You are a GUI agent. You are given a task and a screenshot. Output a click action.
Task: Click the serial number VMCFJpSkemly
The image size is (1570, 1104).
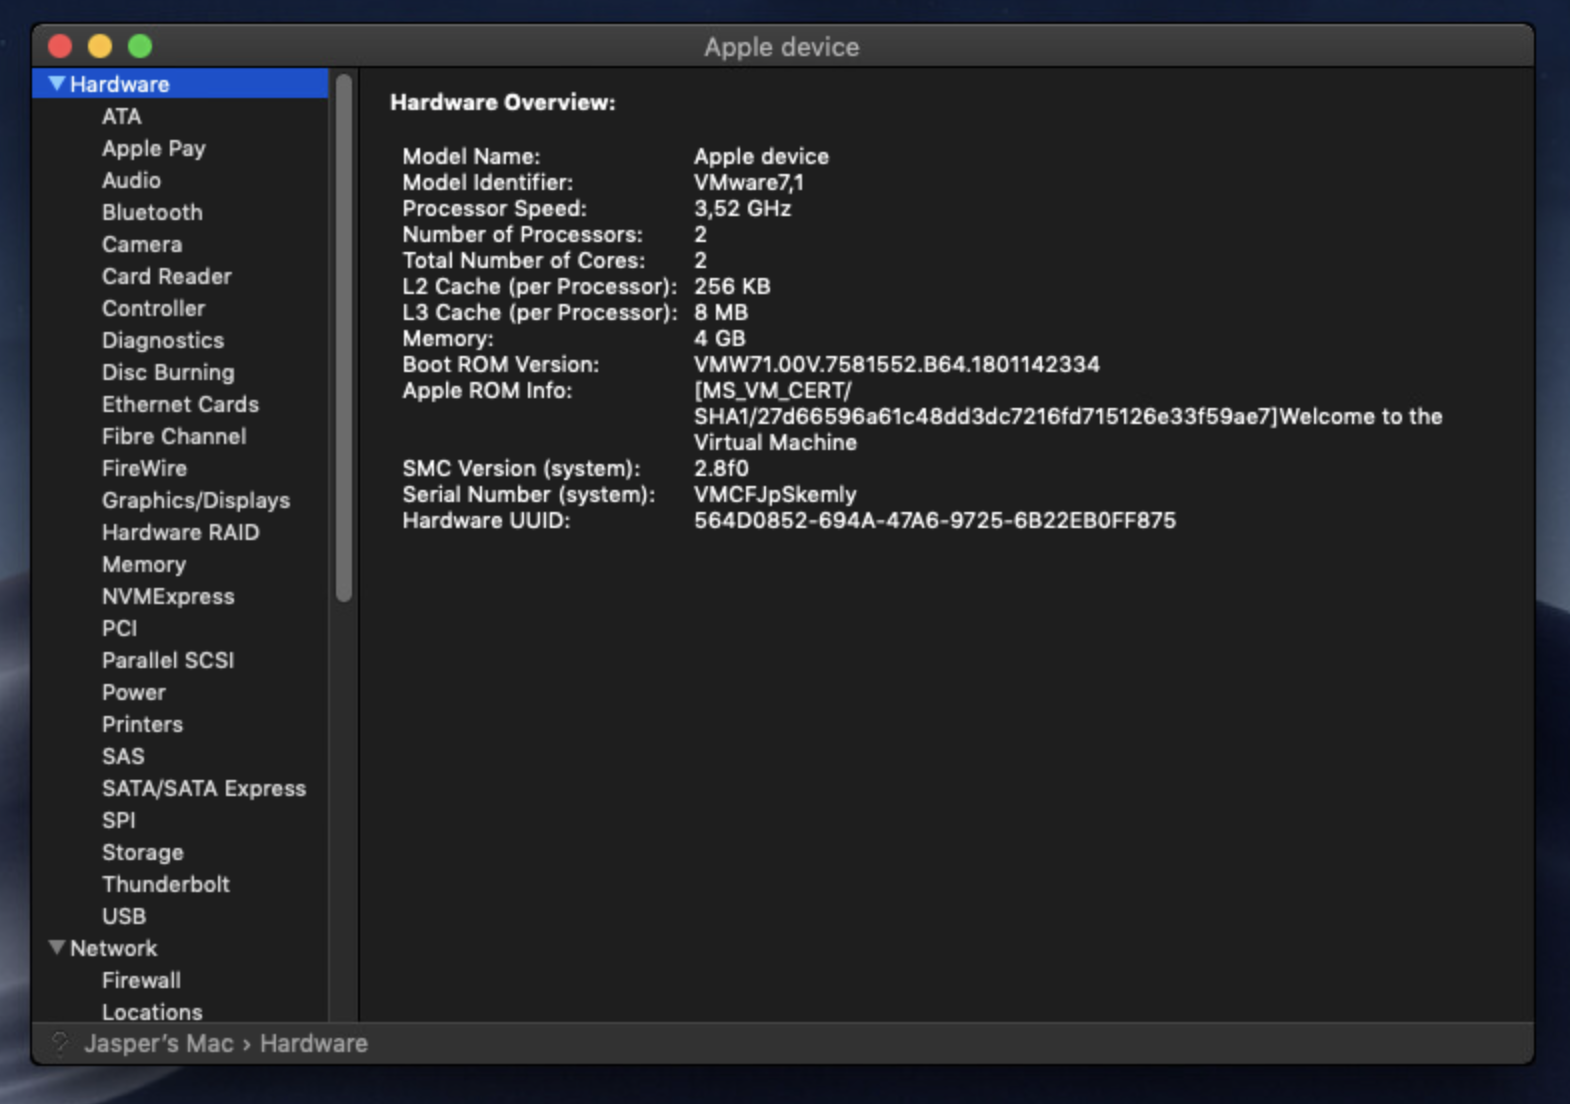coord(775,494)
